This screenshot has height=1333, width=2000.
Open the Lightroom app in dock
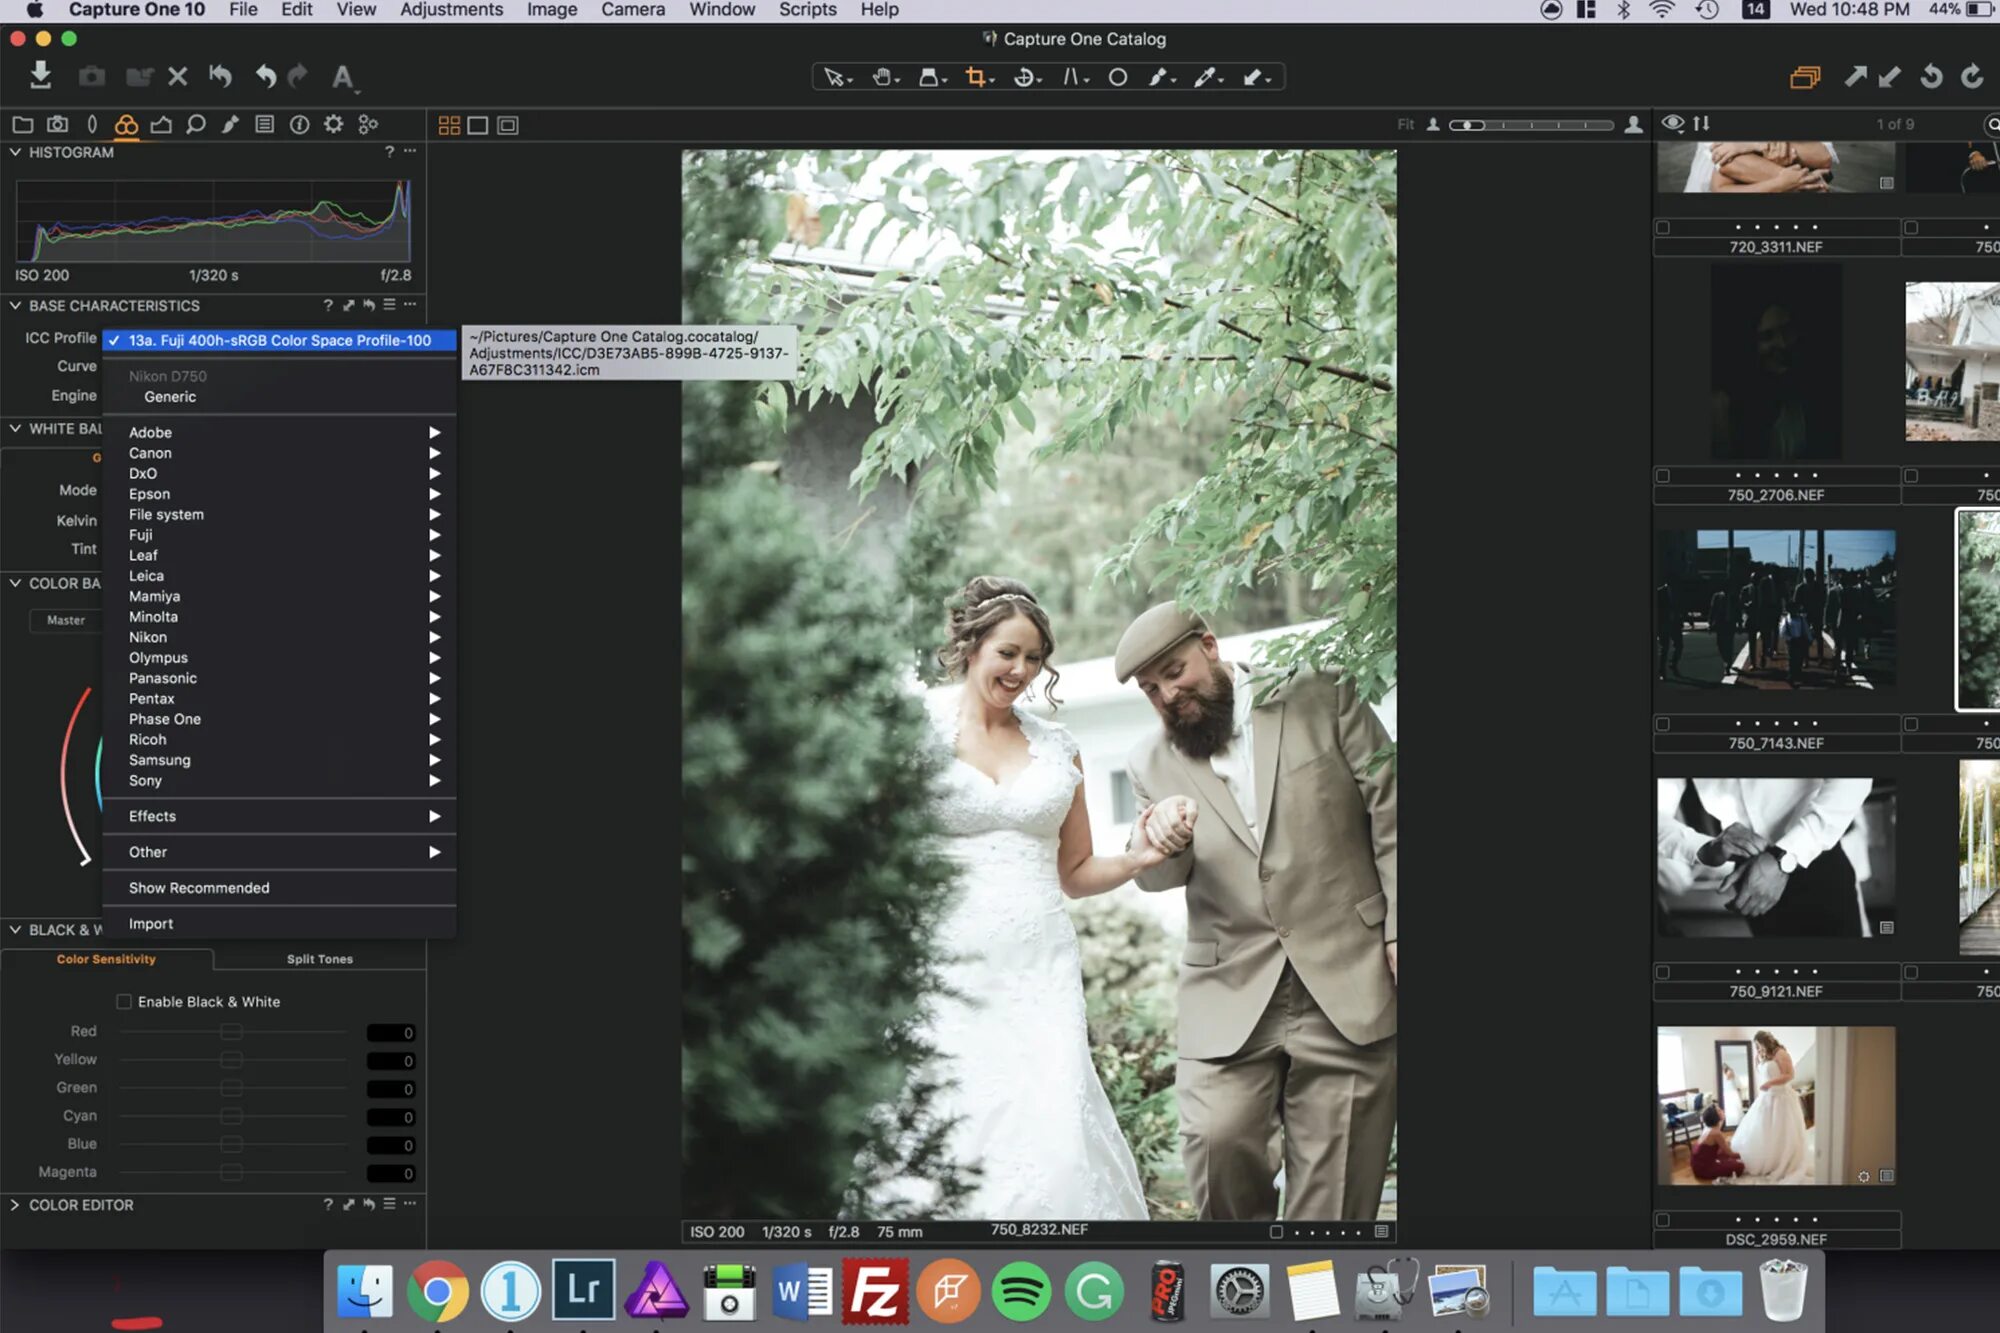tap(583, 1289)
